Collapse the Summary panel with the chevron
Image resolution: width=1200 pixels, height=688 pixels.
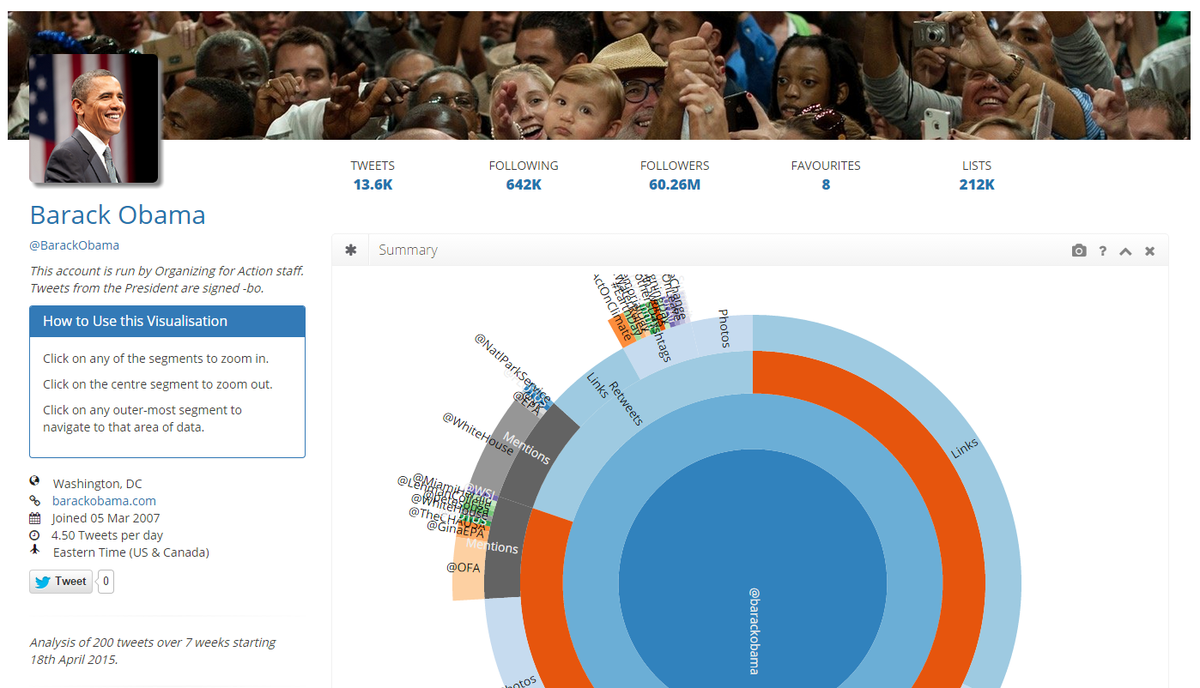point(1125,251)
